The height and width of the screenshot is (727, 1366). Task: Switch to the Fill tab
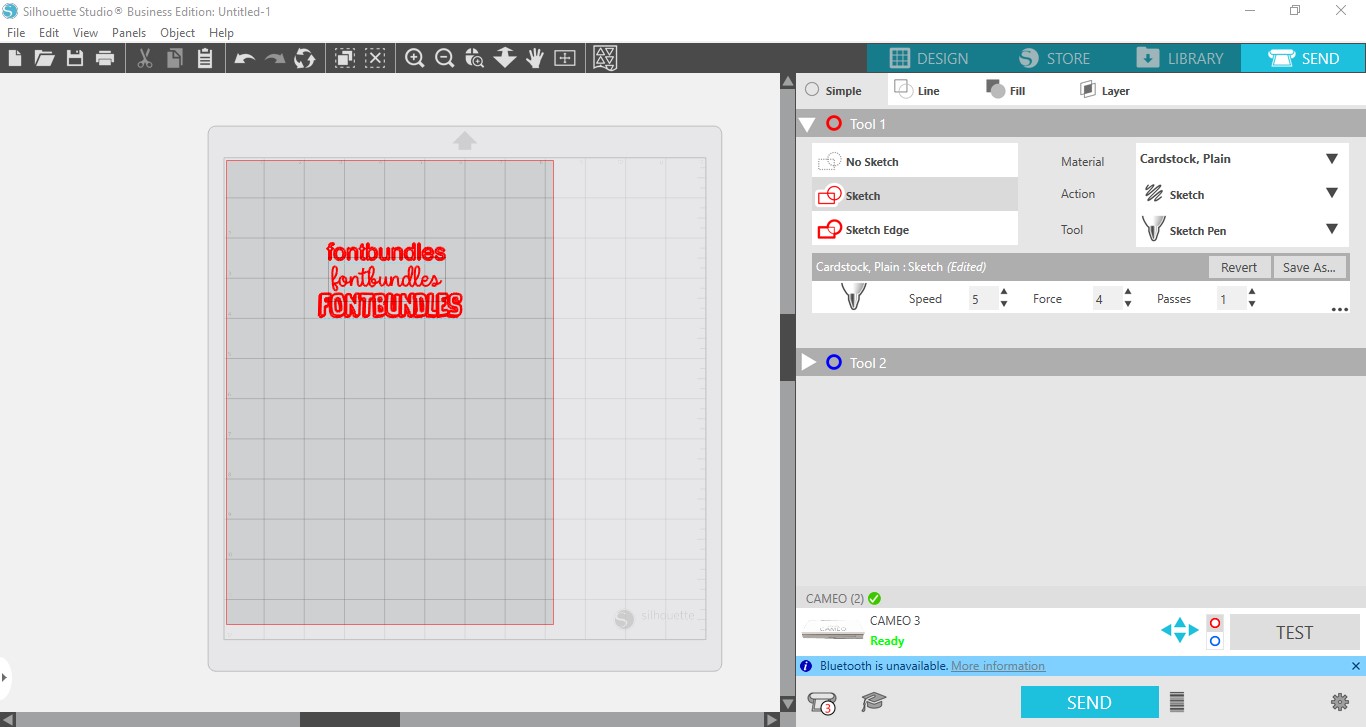point(1006,90)
